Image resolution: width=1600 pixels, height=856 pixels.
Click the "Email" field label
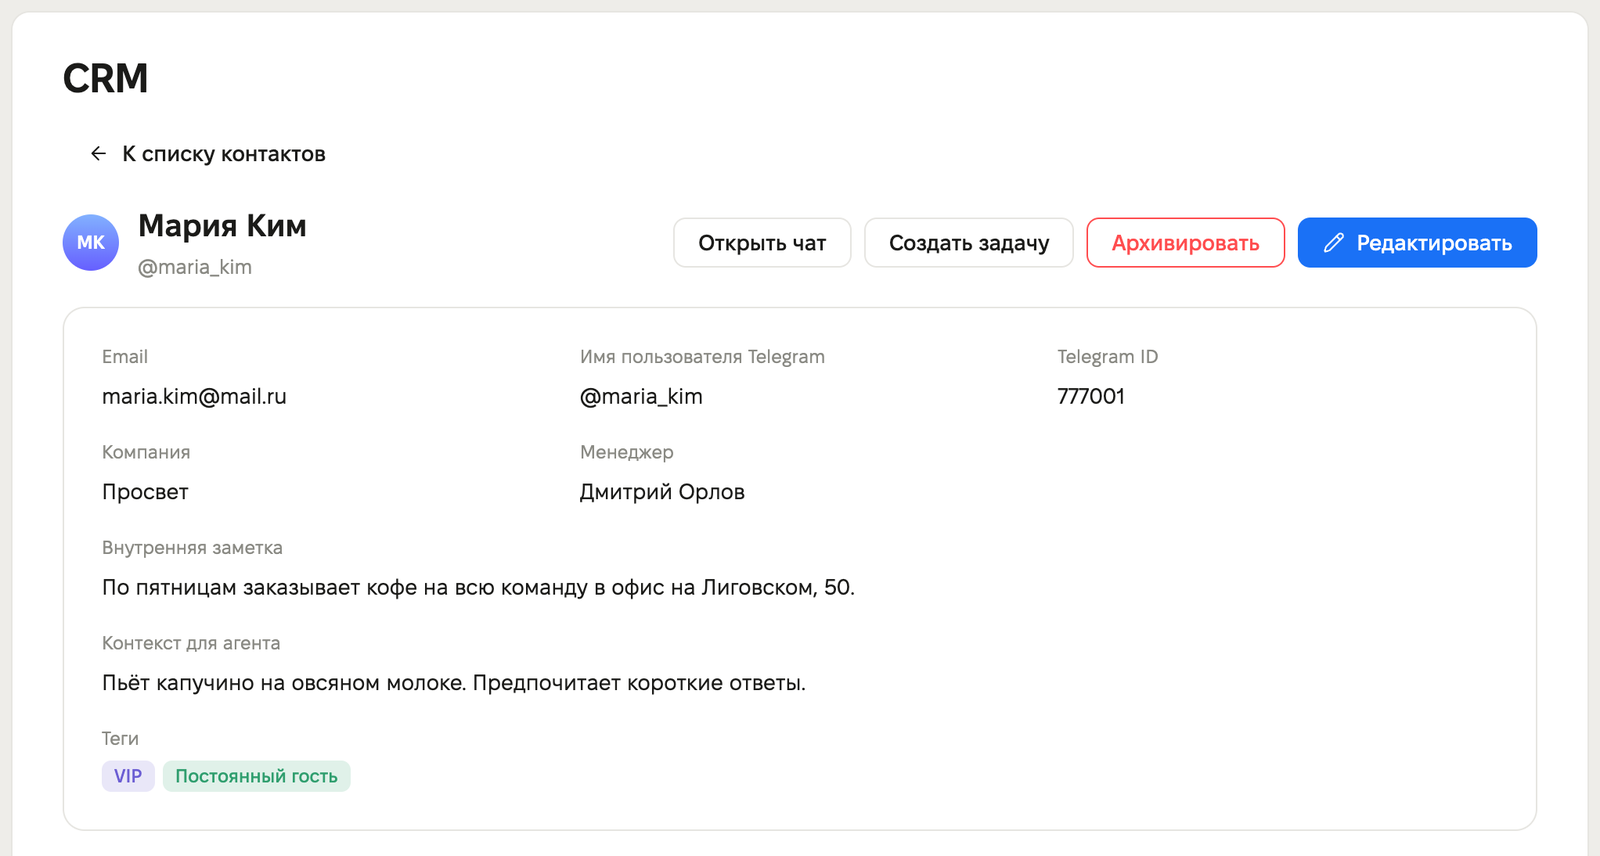click(x=125, y=357)
